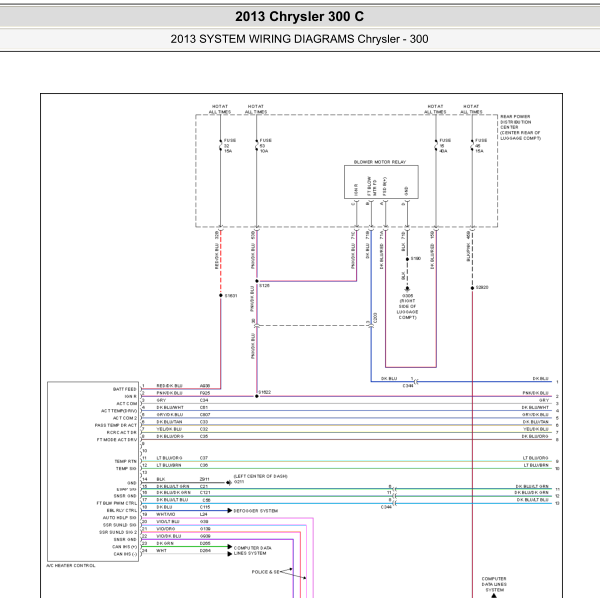
Task: Select splice label S190
Action: point(416,259)
